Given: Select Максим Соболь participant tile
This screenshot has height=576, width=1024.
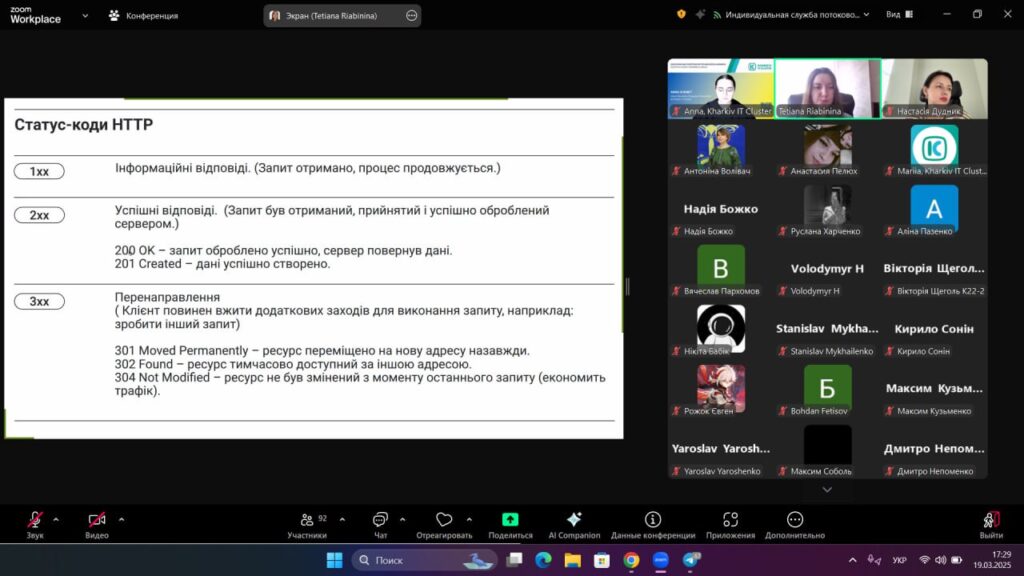Looking at the screenshot, I should click(x=828, y=449).
